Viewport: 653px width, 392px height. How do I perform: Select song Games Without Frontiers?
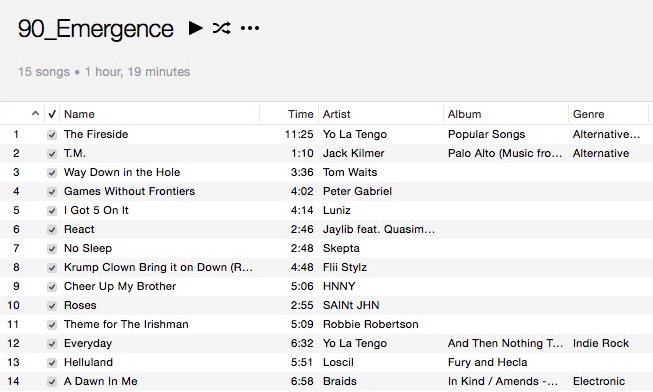click(129, 191)
